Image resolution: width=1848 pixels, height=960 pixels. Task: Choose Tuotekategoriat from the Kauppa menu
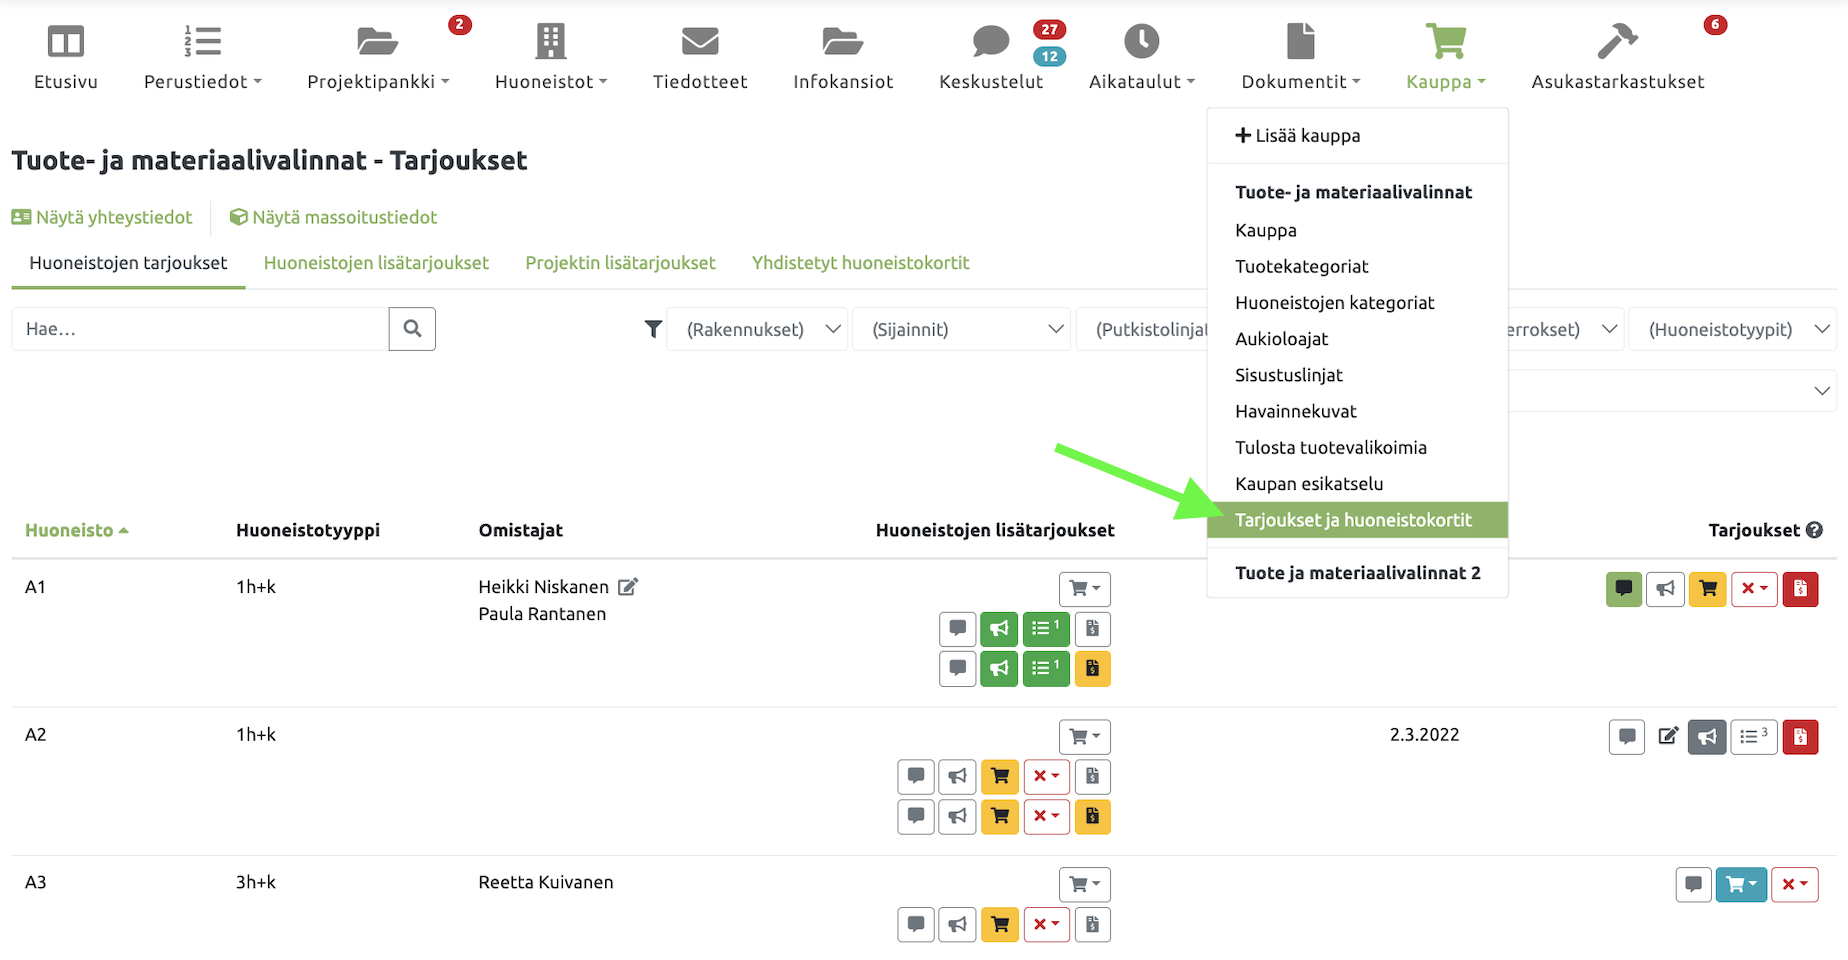pyautogui.click(x=1301, y=266)
